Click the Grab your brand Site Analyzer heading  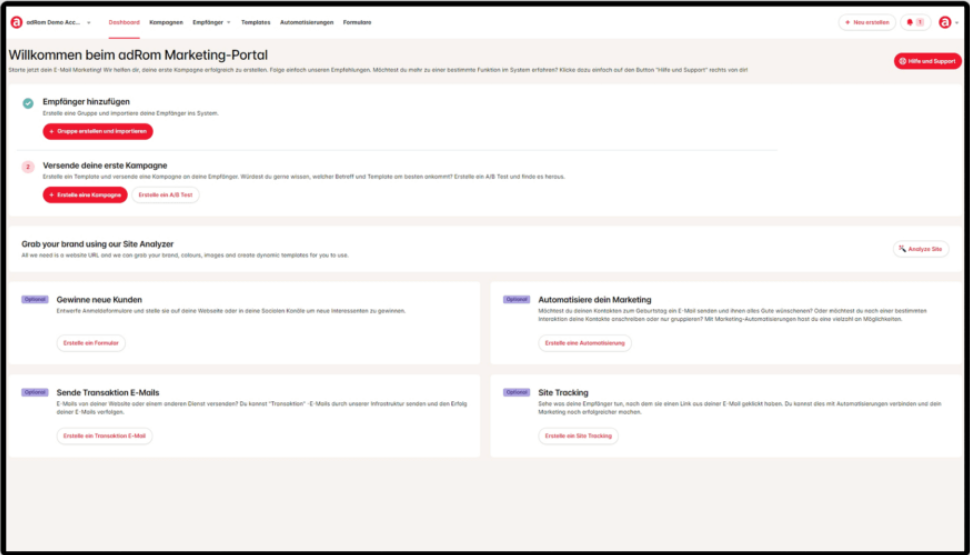(x=97, y=244)
